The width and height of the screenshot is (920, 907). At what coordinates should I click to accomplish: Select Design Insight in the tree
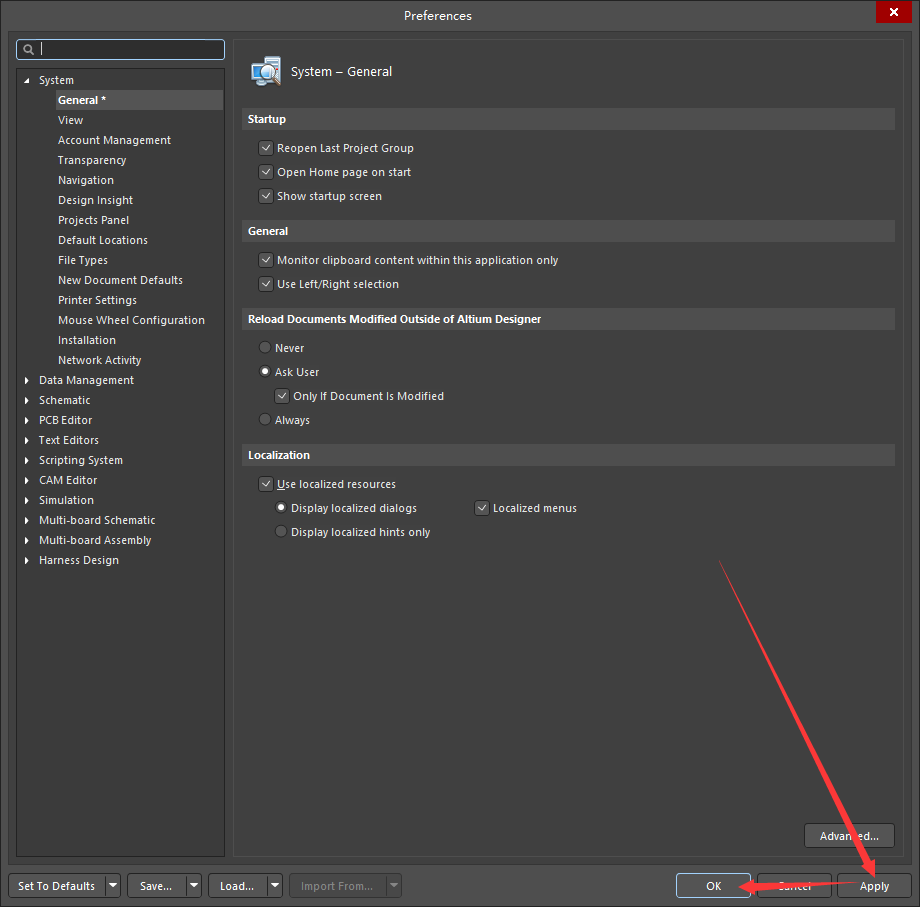pyautogui.click(x=96, y=200)
